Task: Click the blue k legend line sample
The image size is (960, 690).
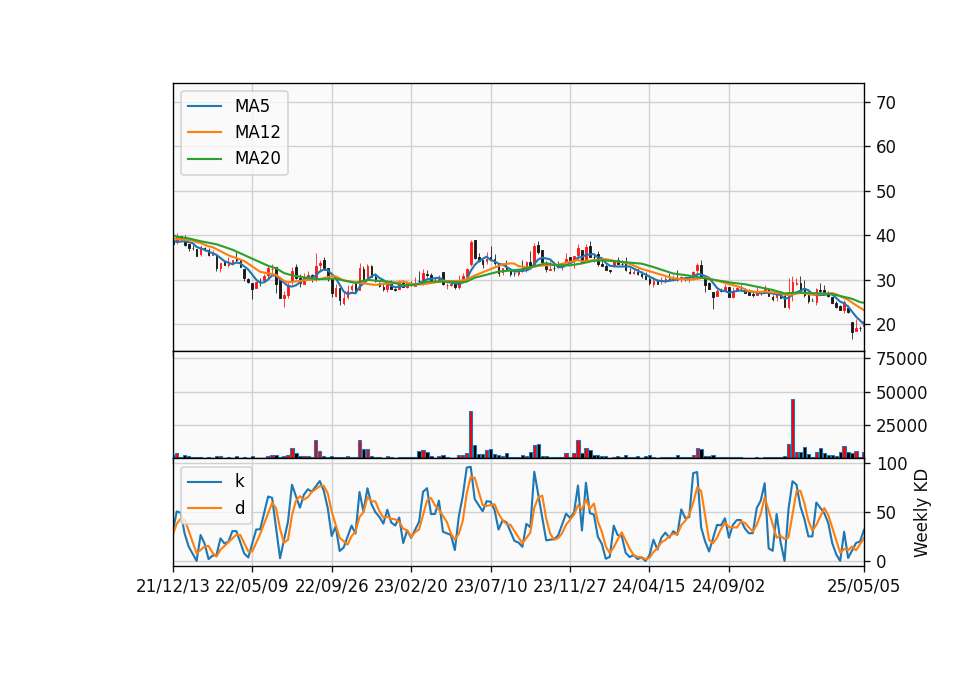Action: tap(204, 482)
